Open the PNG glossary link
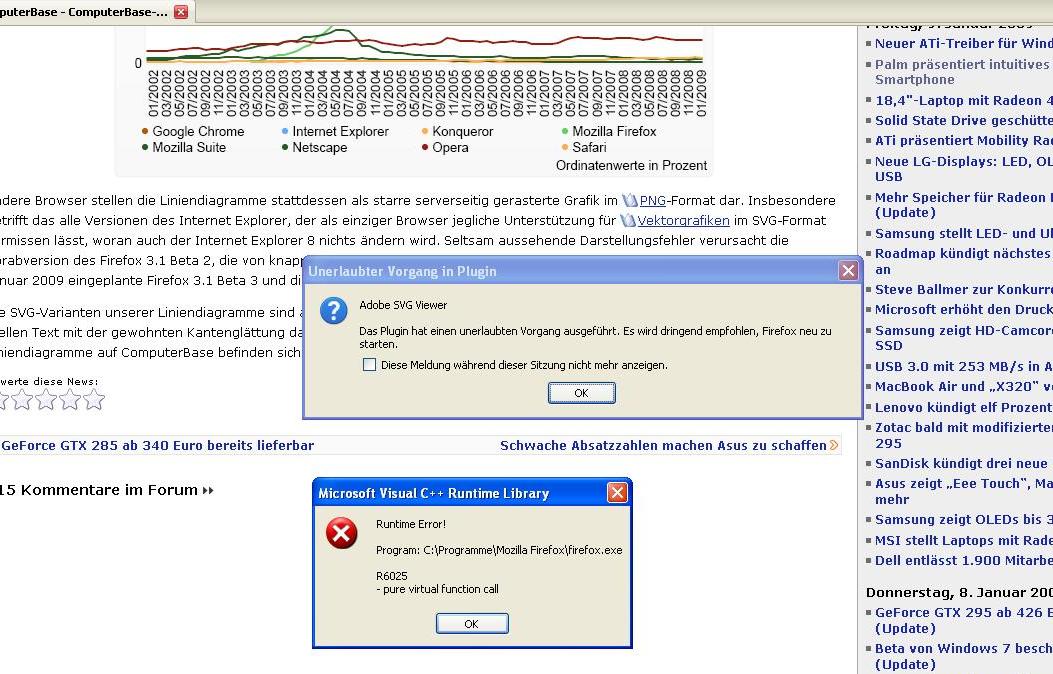Viewport: 1053px width, 674px height. click(x=652, y=201)
